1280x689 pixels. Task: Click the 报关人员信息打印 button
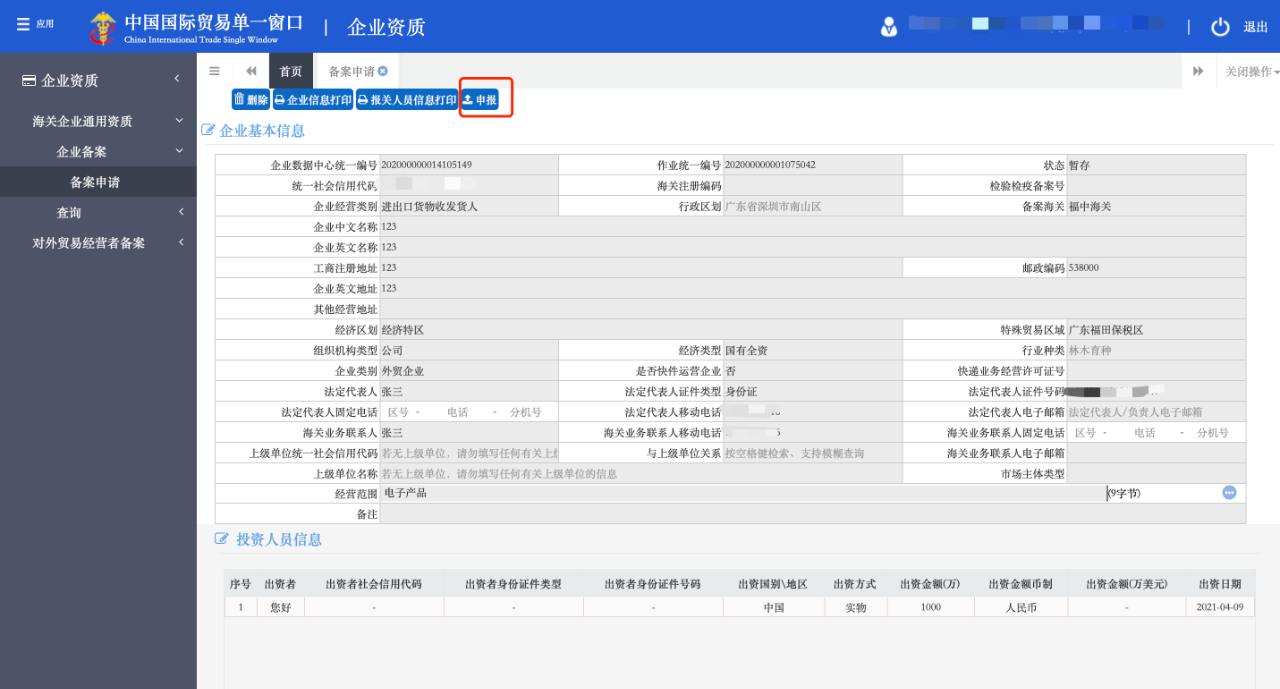point(406,99)
